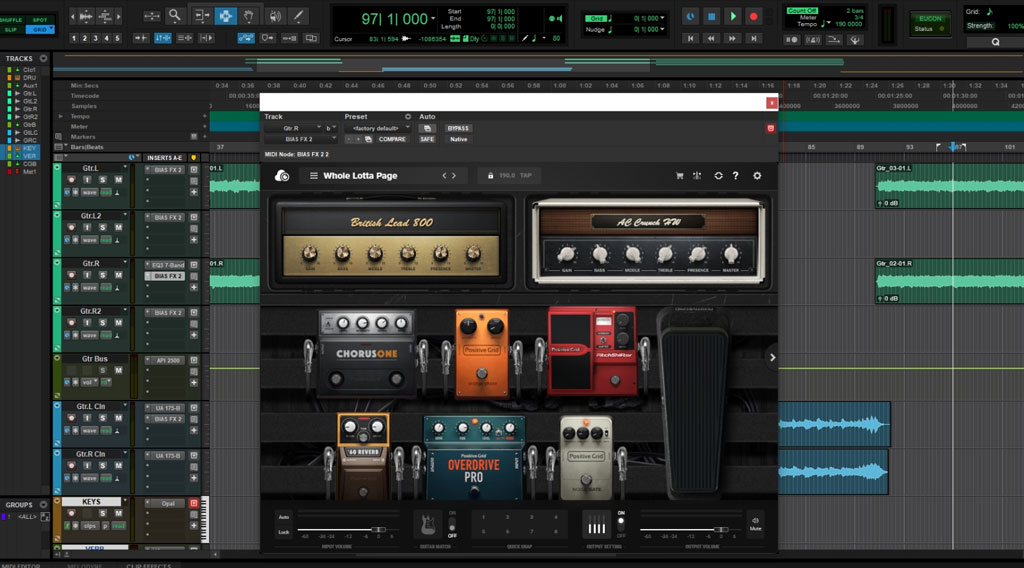The width and height of the screenshot is (1024, 568).
Task: Open EQ3 7-Band insert on Gtr.R
Action: point(168,265)
